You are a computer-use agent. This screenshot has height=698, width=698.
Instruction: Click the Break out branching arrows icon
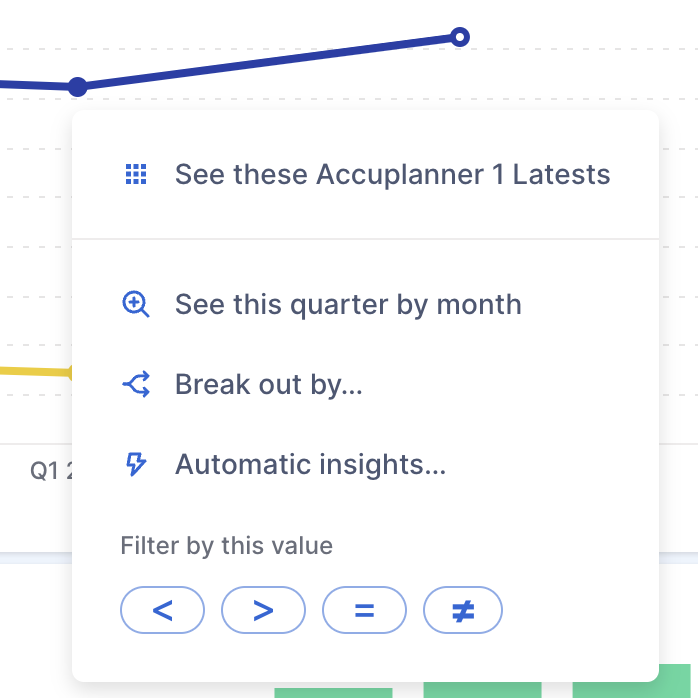pos(136,384)
